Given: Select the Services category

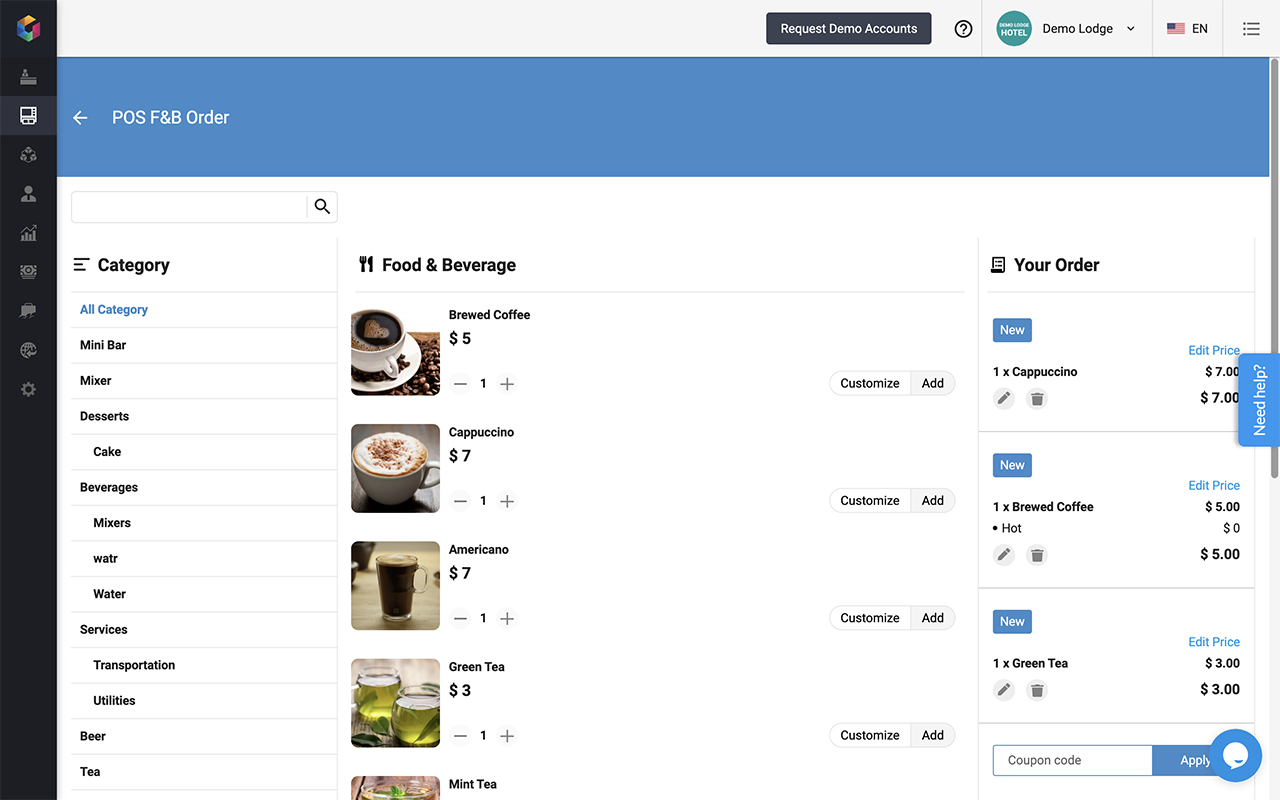Looking at the screenshot, I should [204, 630].
